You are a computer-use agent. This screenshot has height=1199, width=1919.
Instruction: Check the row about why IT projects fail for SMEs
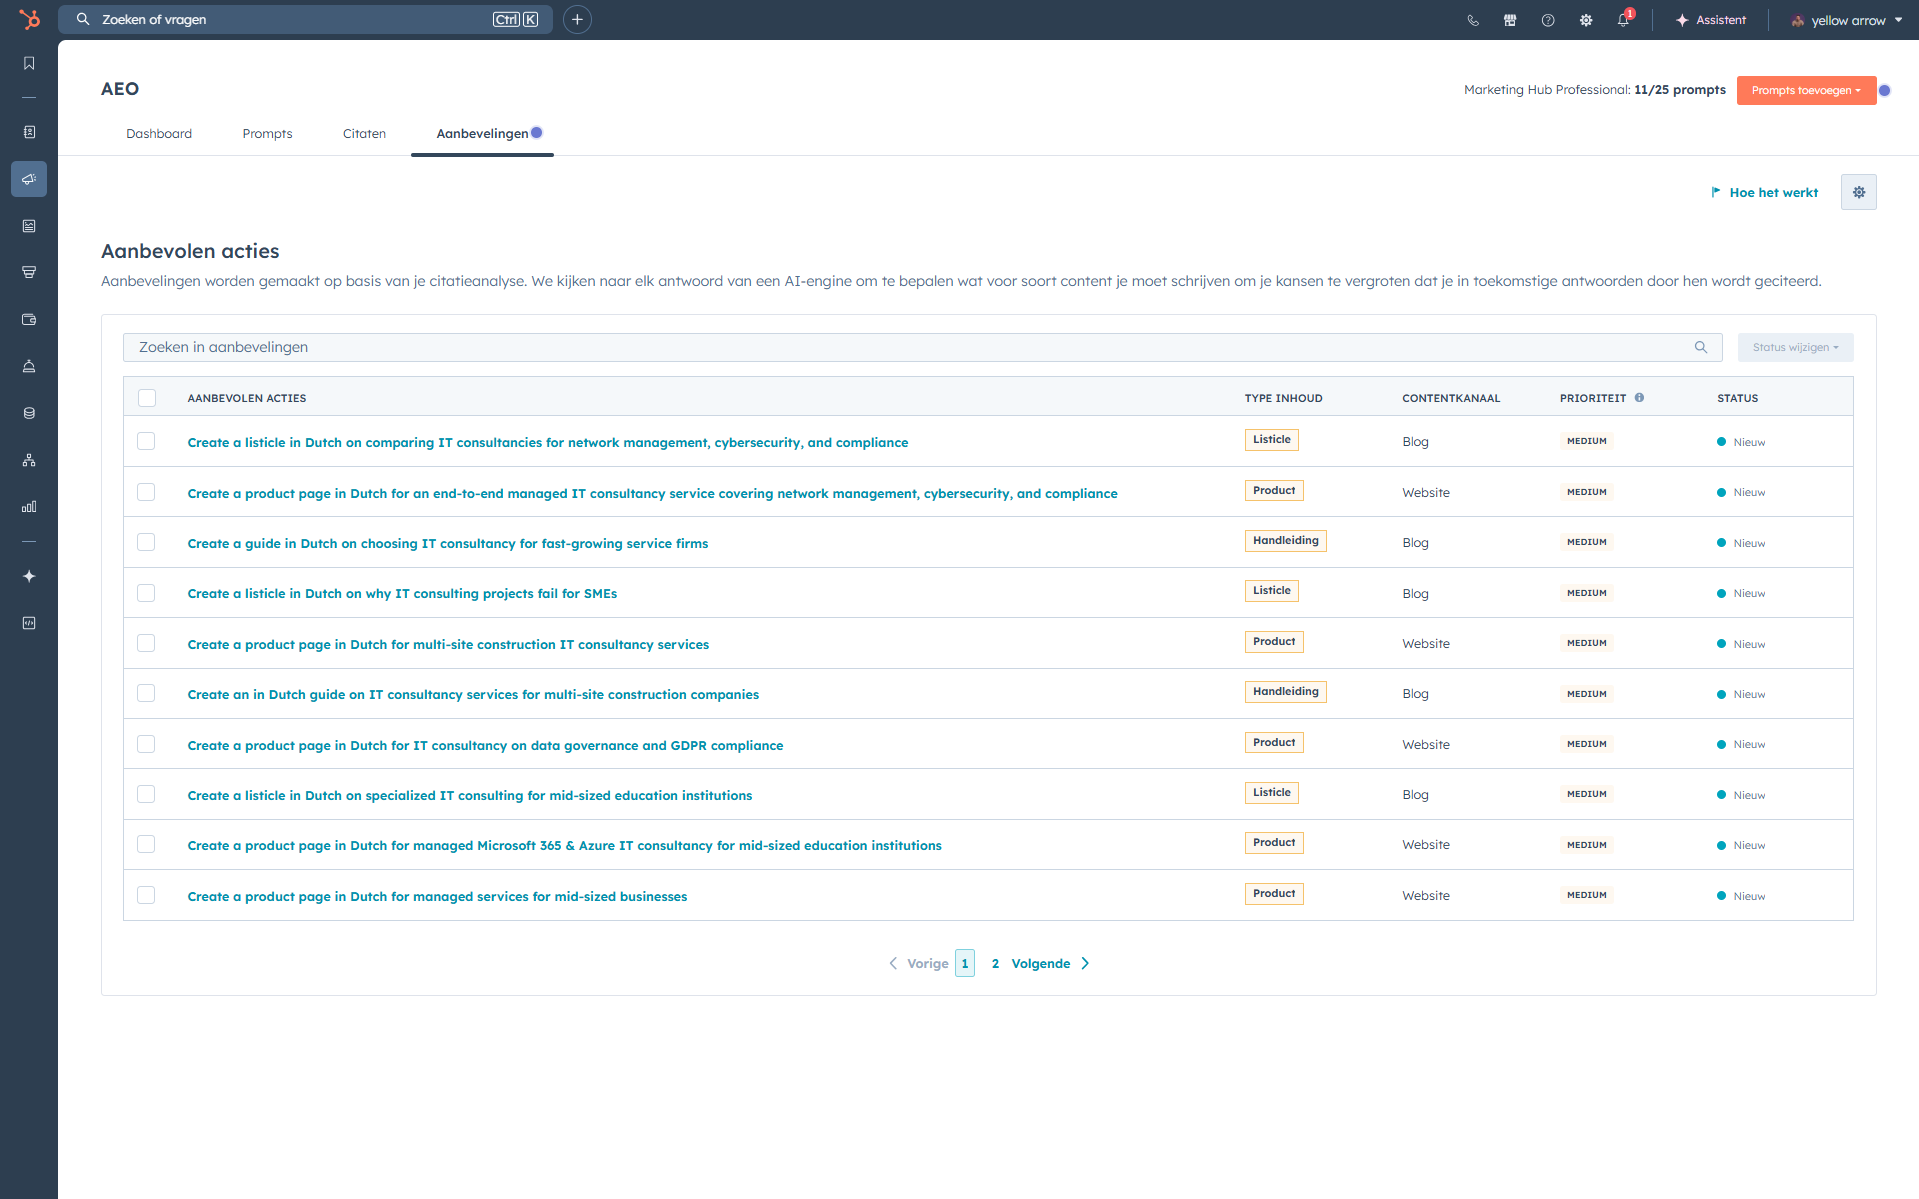(x=146, y=593)
